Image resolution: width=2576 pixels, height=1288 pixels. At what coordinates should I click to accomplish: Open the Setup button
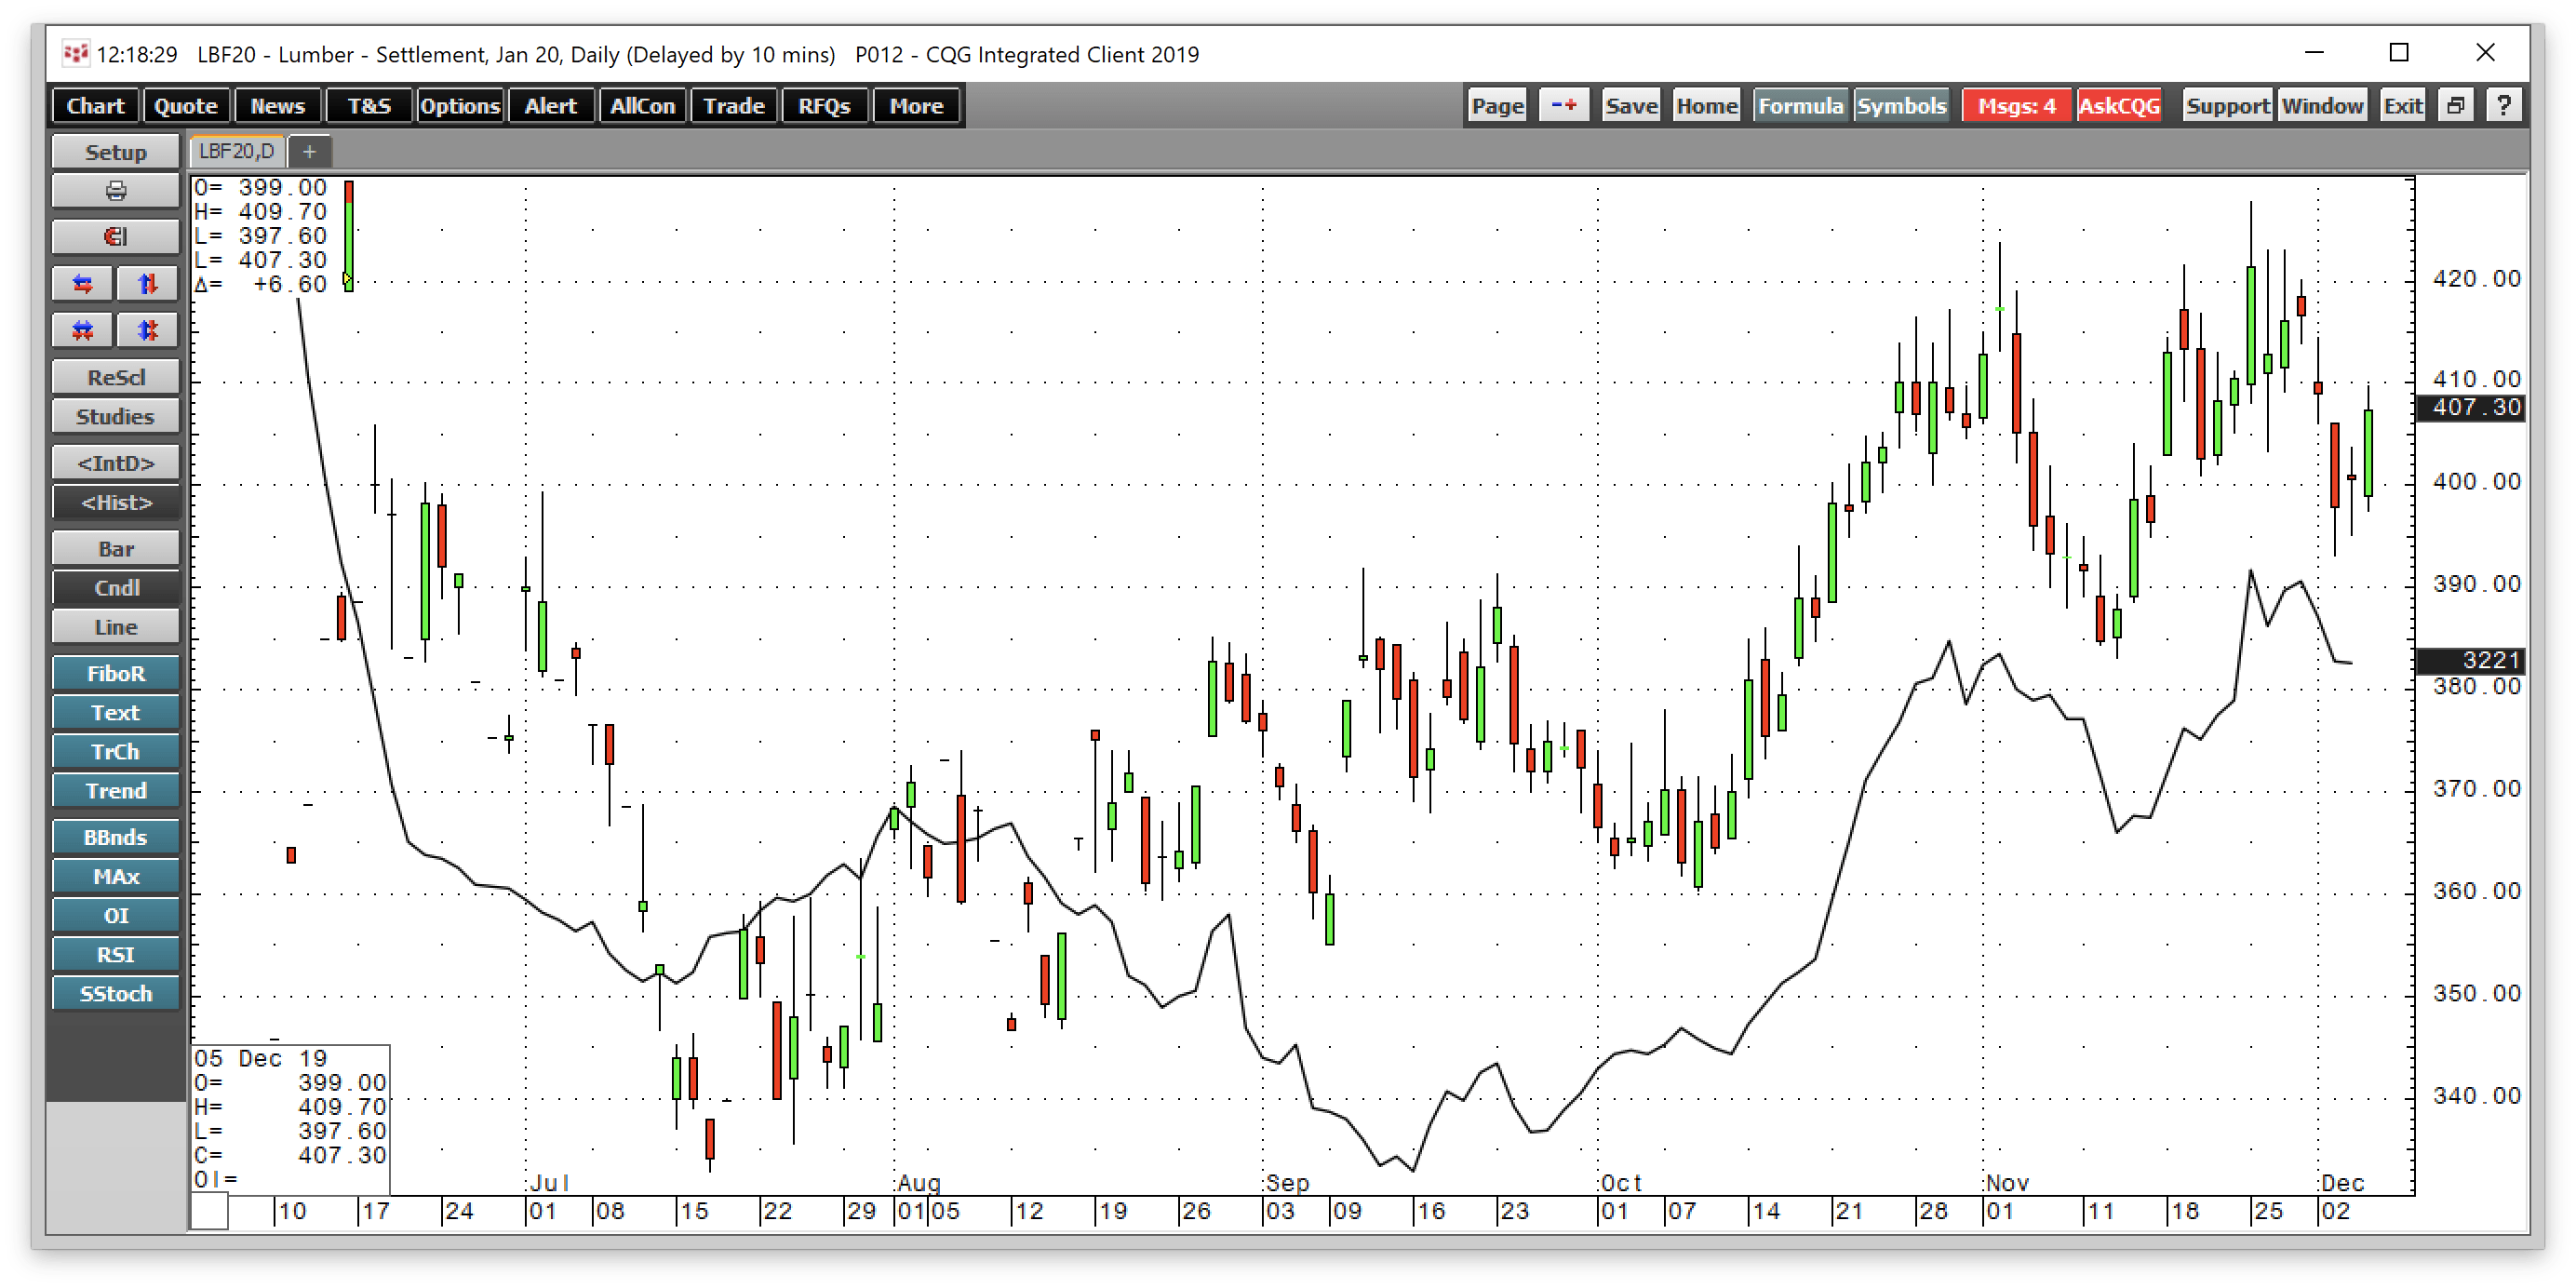[x=115, y=152]
